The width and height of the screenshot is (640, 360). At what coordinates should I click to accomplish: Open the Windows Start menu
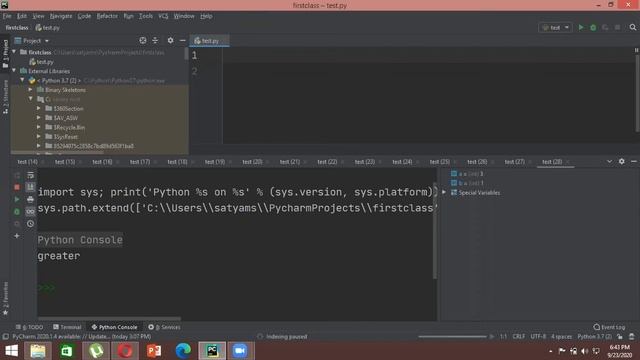click(11, 351)
